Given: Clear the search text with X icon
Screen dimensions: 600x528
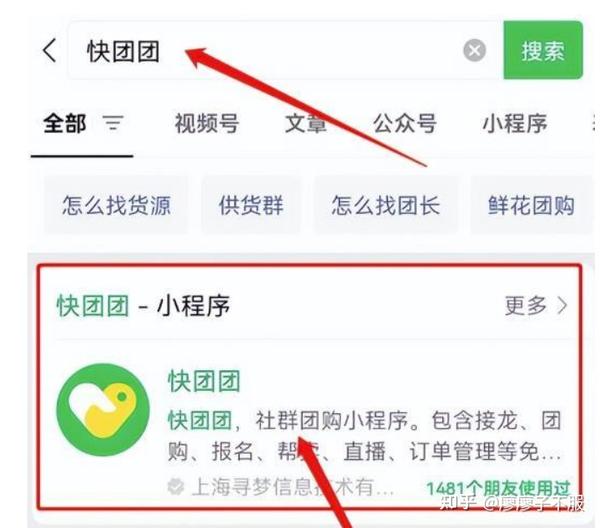Looking at the screenshot, I should [474, 50].
